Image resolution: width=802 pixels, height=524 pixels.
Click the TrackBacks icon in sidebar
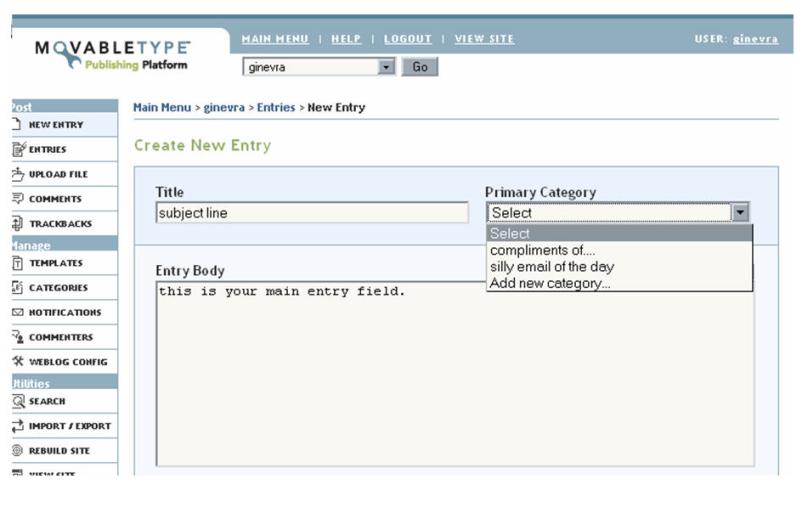18,223
